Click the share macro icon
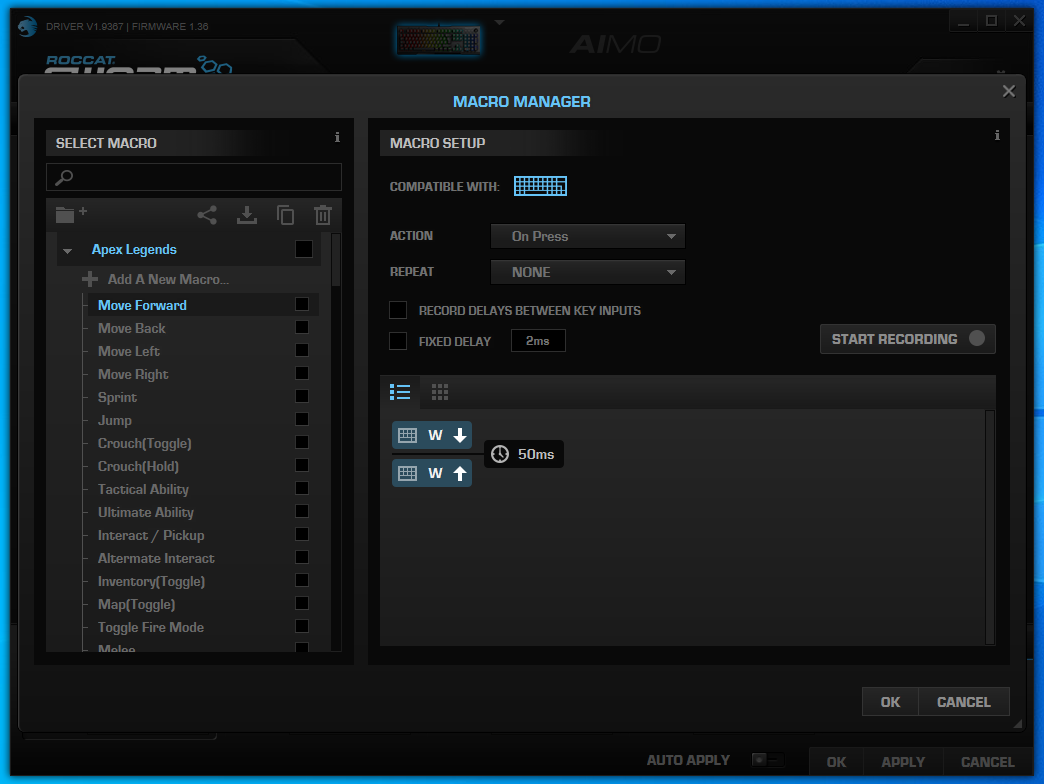 tap(207, 215)
